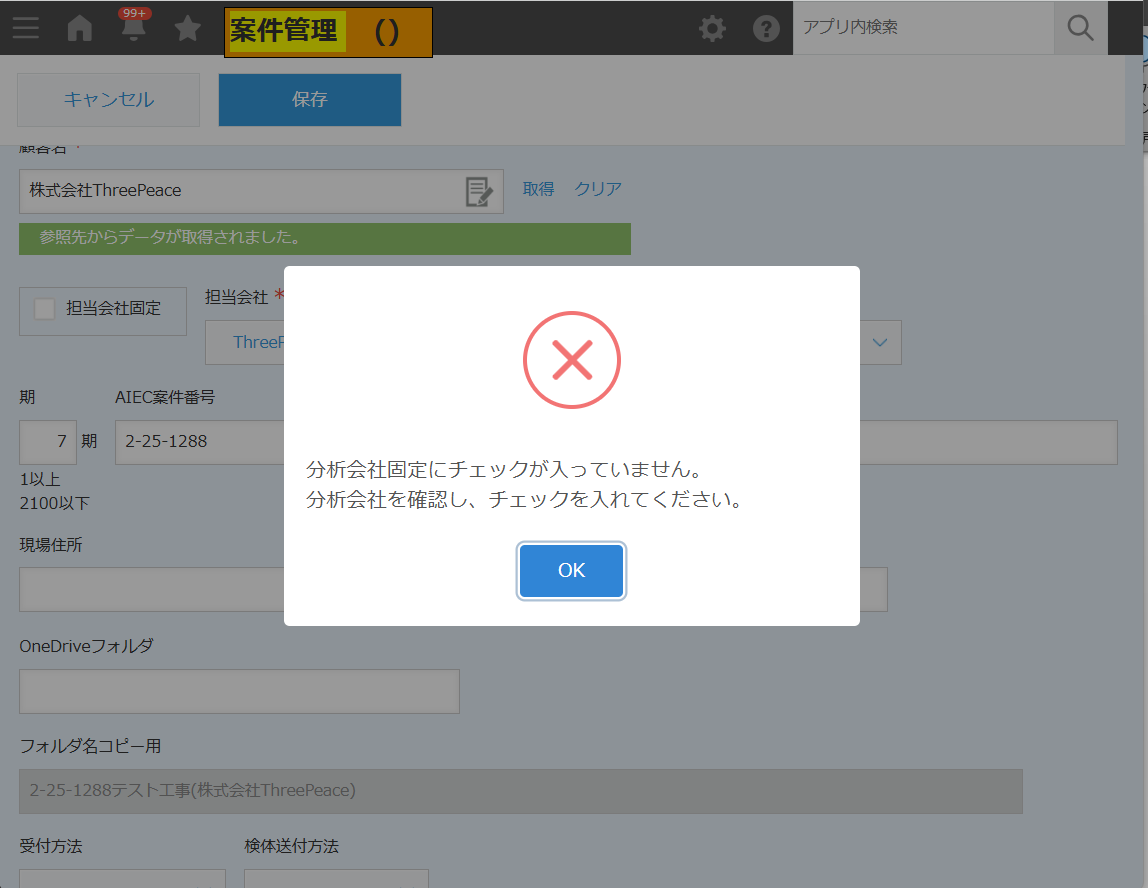Click the 保存 button

[x=310, y=100]
